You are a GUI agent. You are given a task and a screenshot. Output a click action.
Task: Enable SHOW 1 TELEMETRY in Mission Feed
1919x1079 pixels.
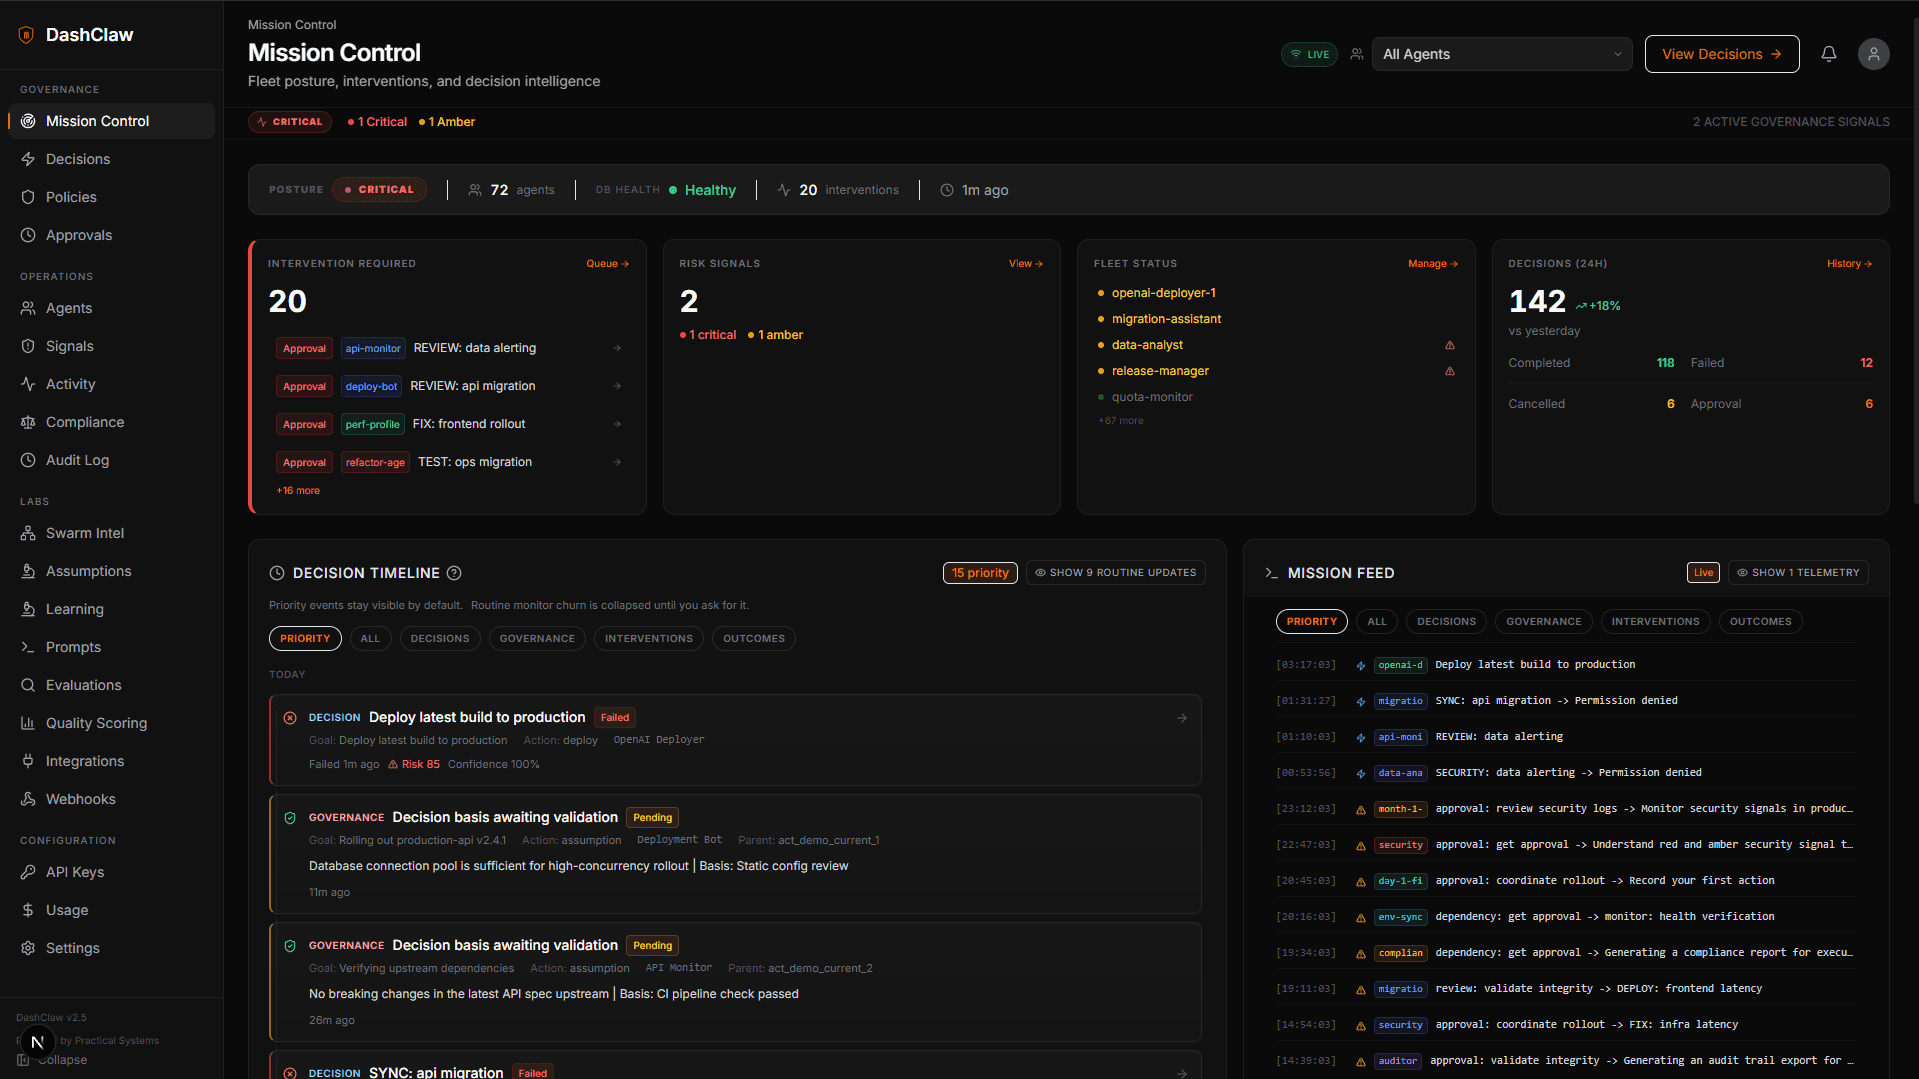(x=1797, y=572)
